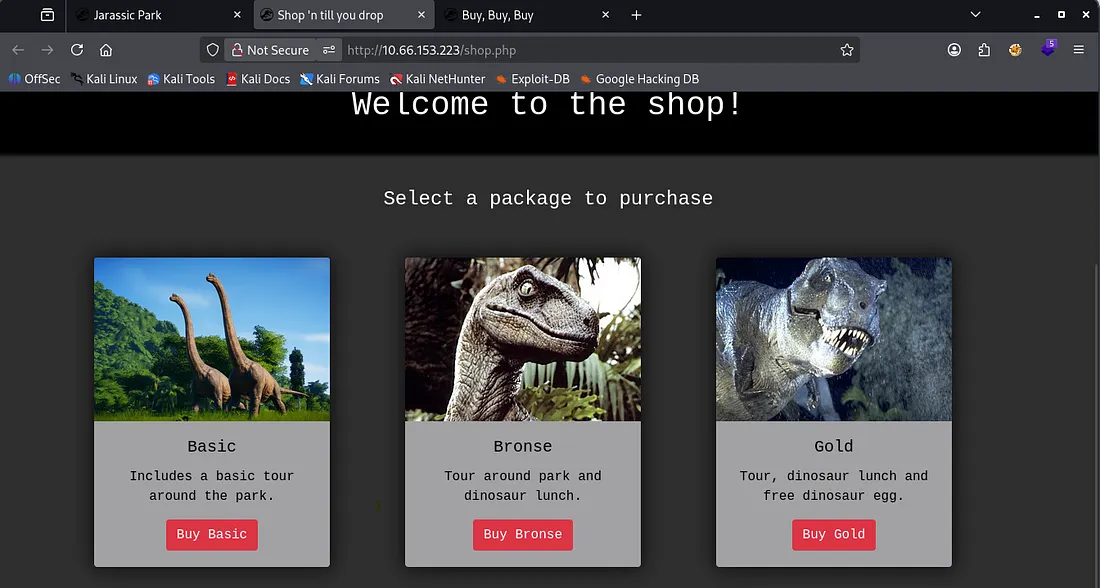This screenshot has width=1100, height=588.
Task: Reload the current shop page
Action: click(x=77, y=50)
